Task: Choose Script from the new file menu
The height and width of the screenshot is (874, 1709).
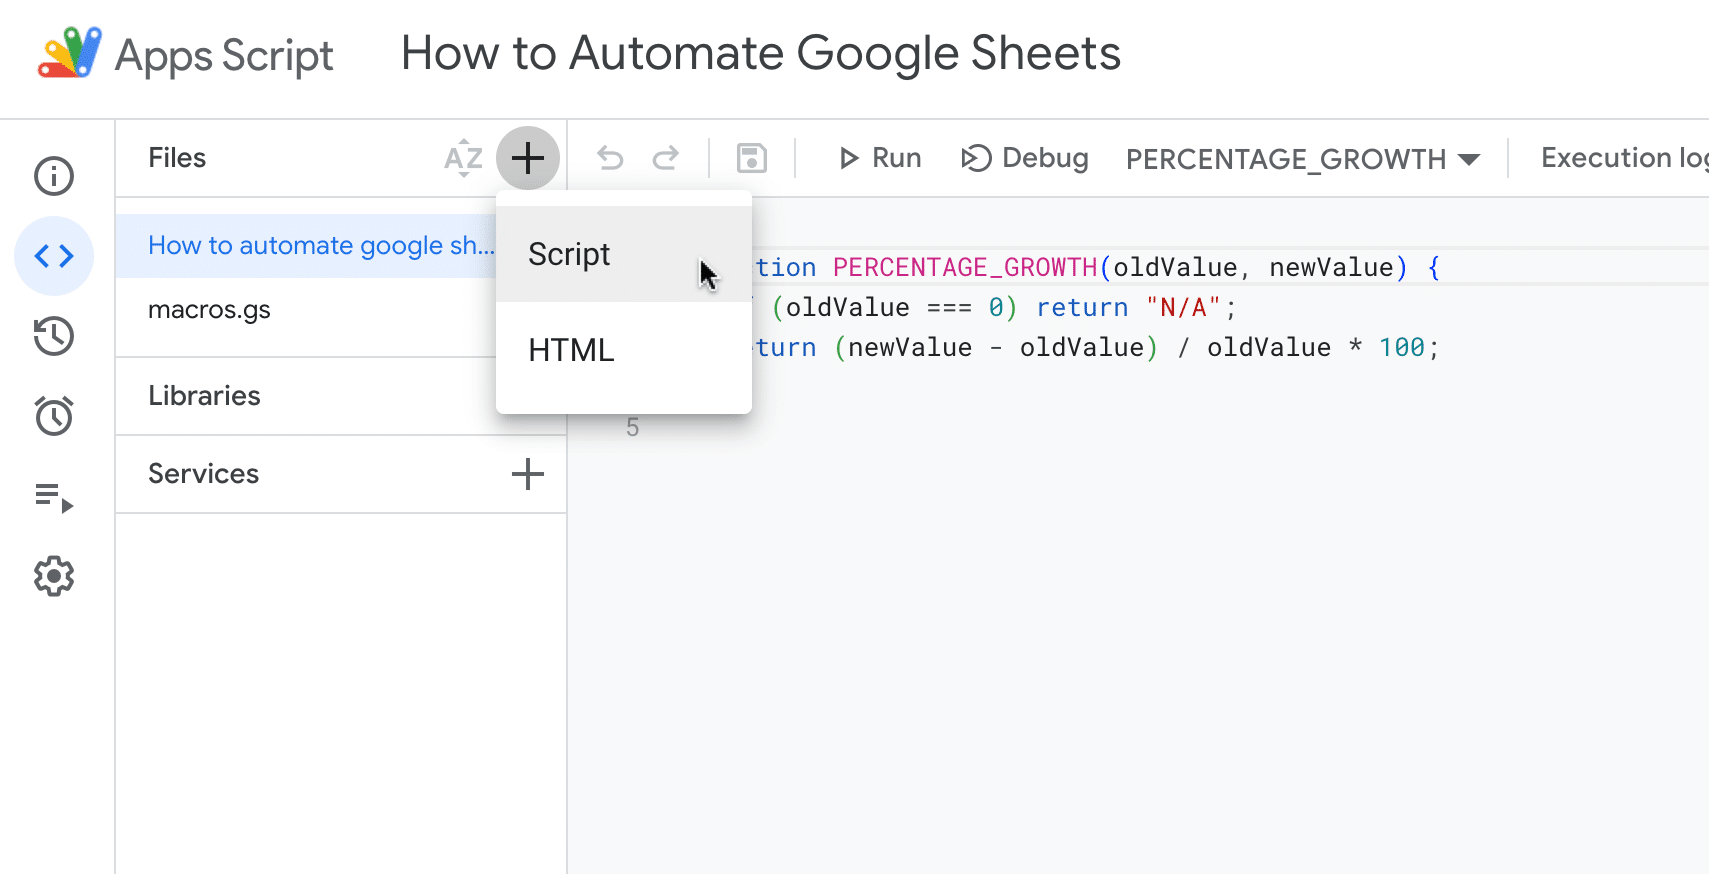Action: coord(624,254)
